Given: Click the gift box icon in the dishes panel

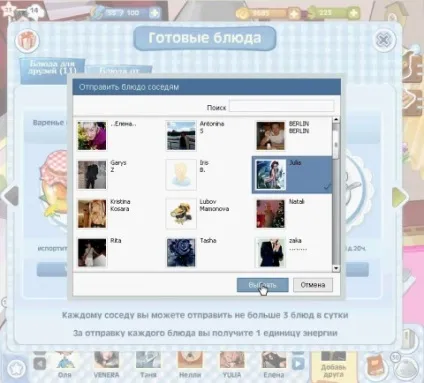Looking at the screenshot, I should click(27, 40).
